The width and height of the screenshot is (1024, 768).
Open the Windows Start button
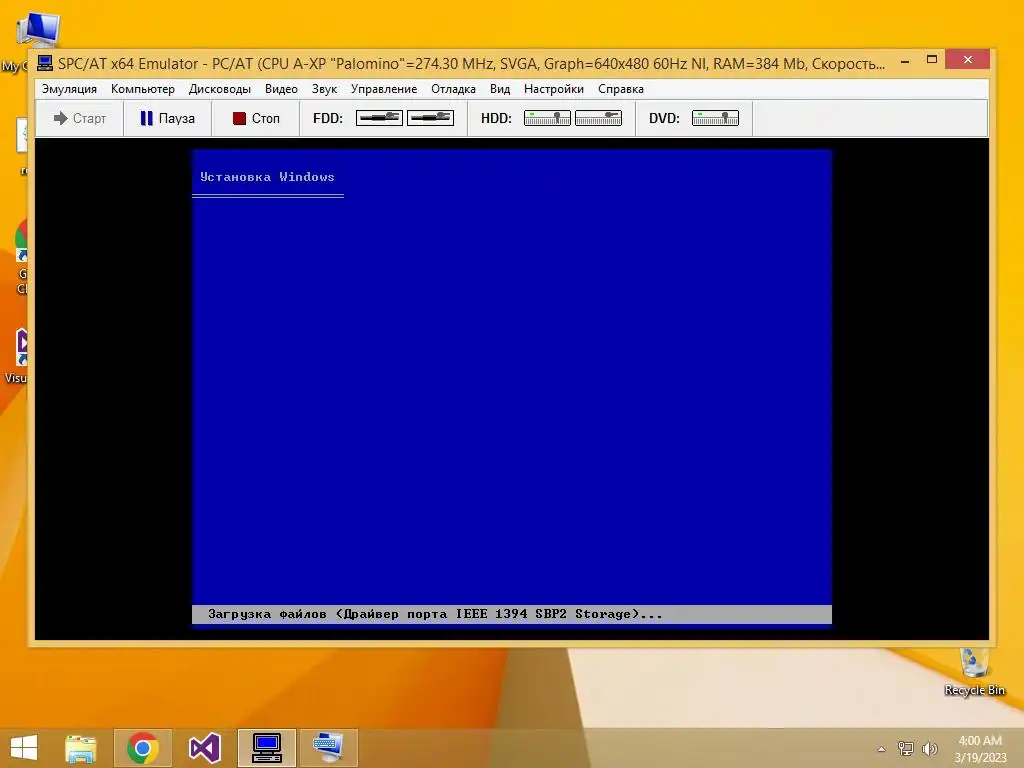tap(24, 748)
